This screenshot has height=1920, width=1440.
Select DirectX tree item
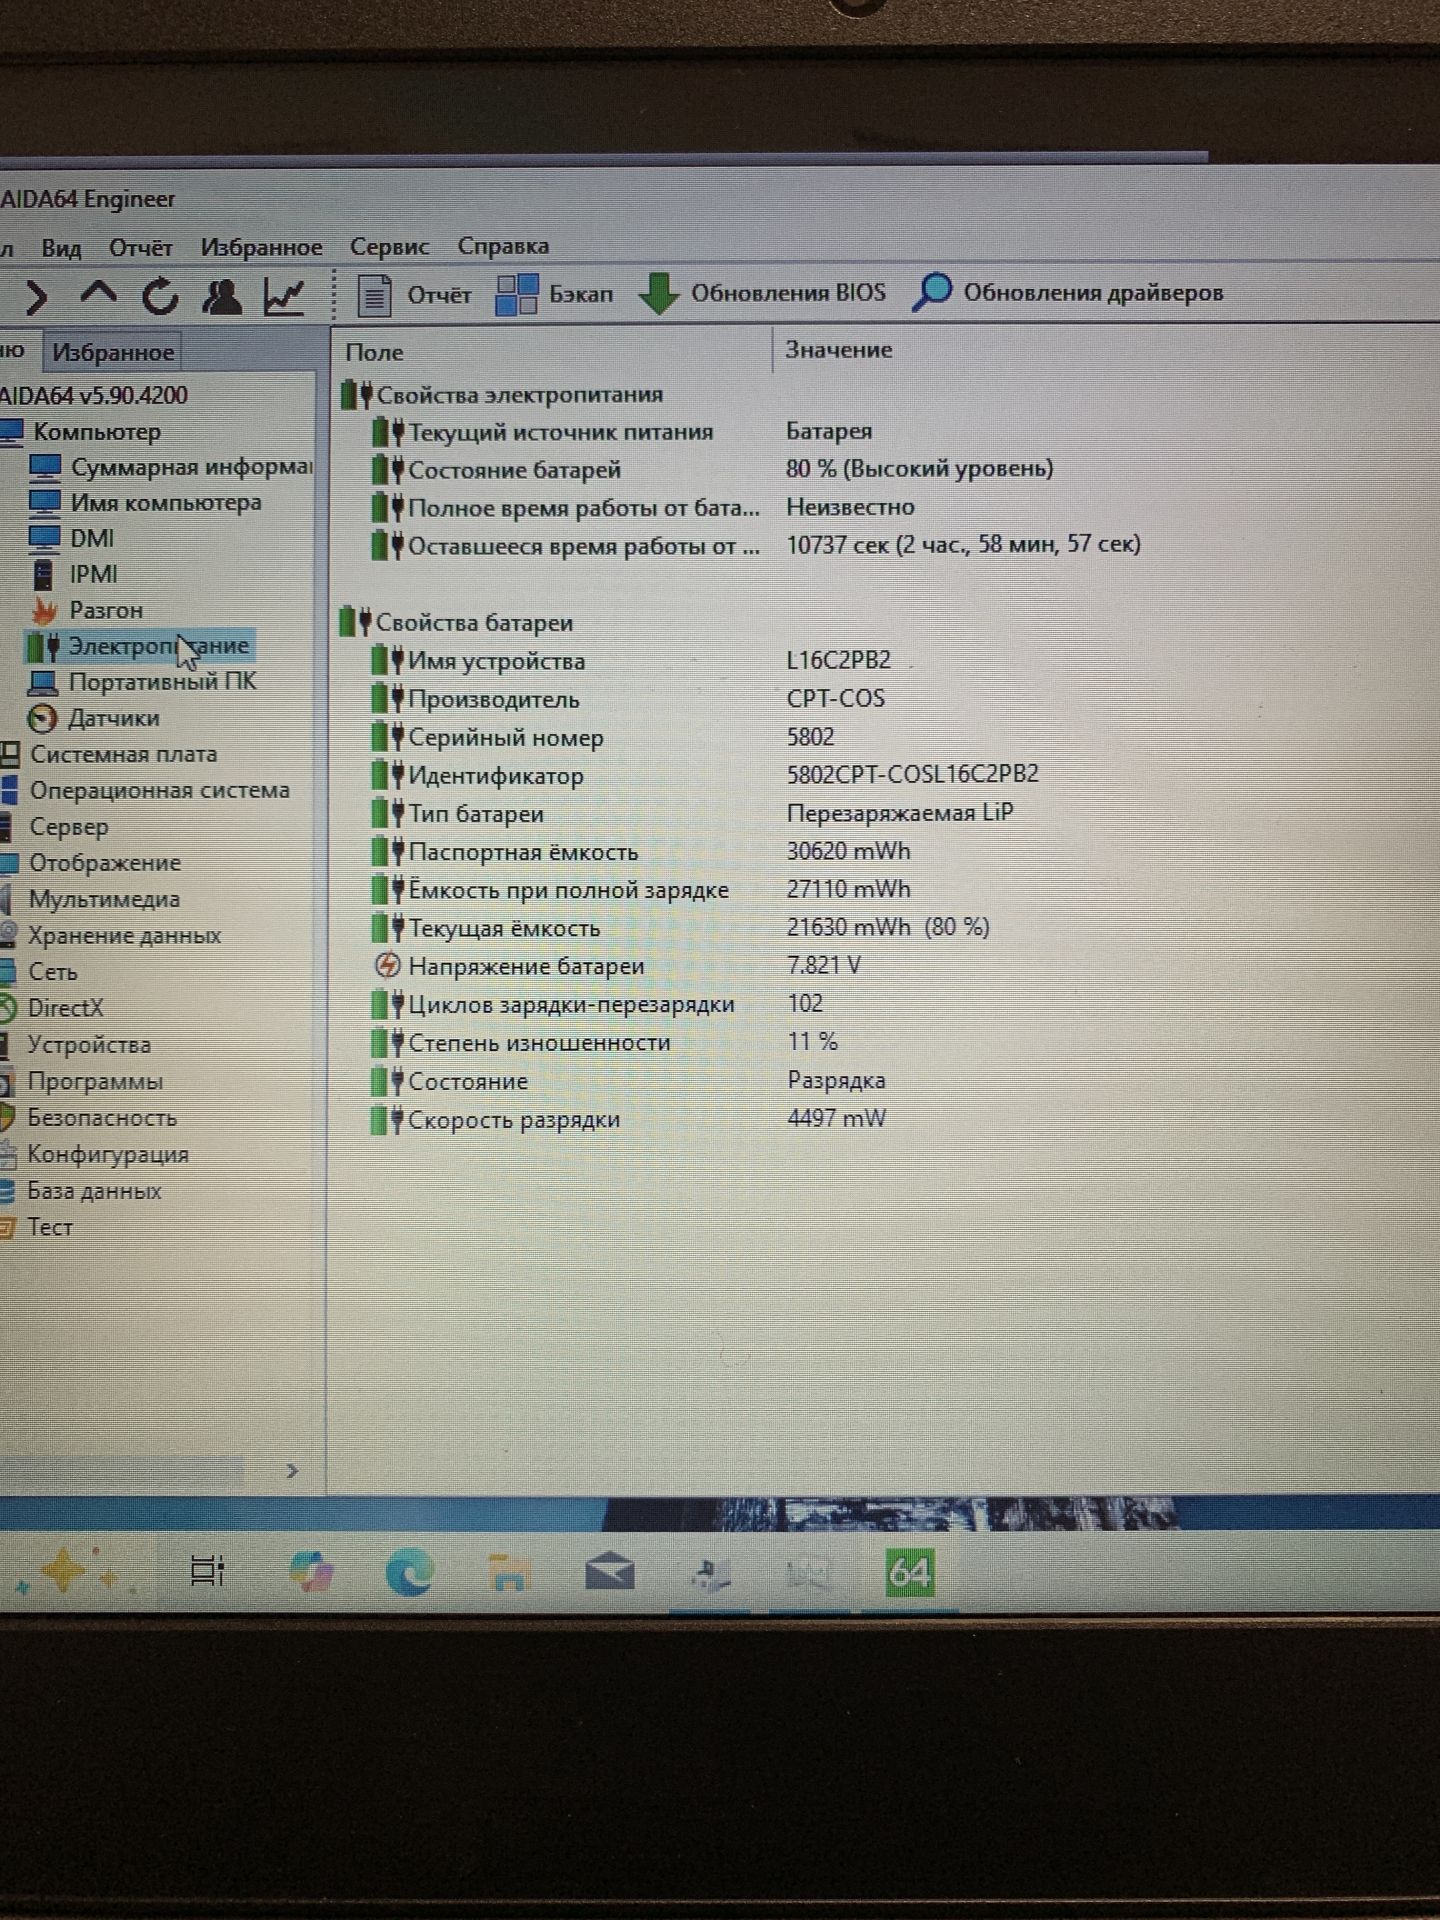tap(52, 1008)
